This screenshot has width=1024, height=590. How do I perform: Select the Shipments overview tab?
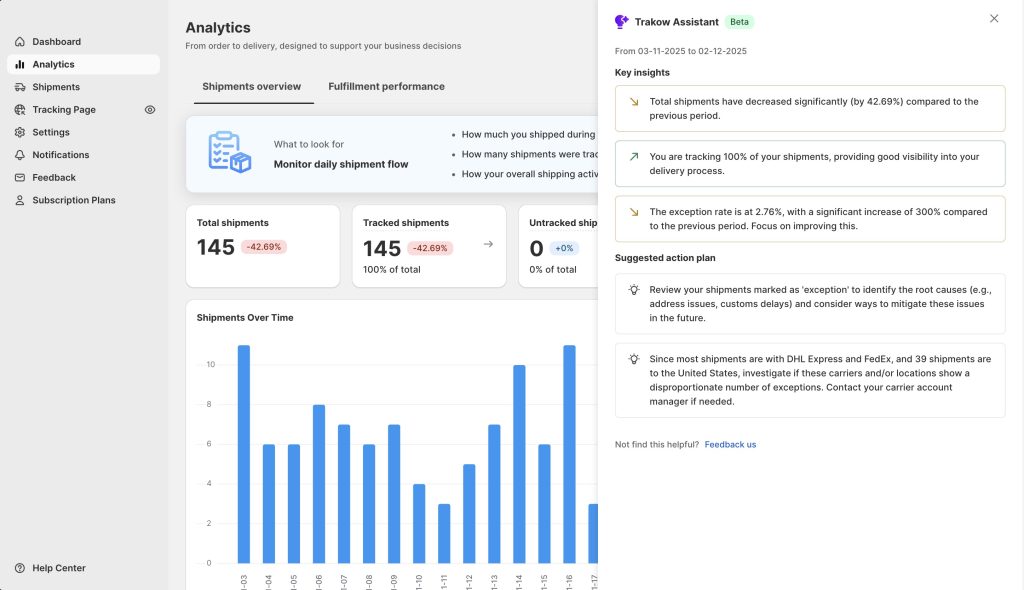click(x=251, y=87)
